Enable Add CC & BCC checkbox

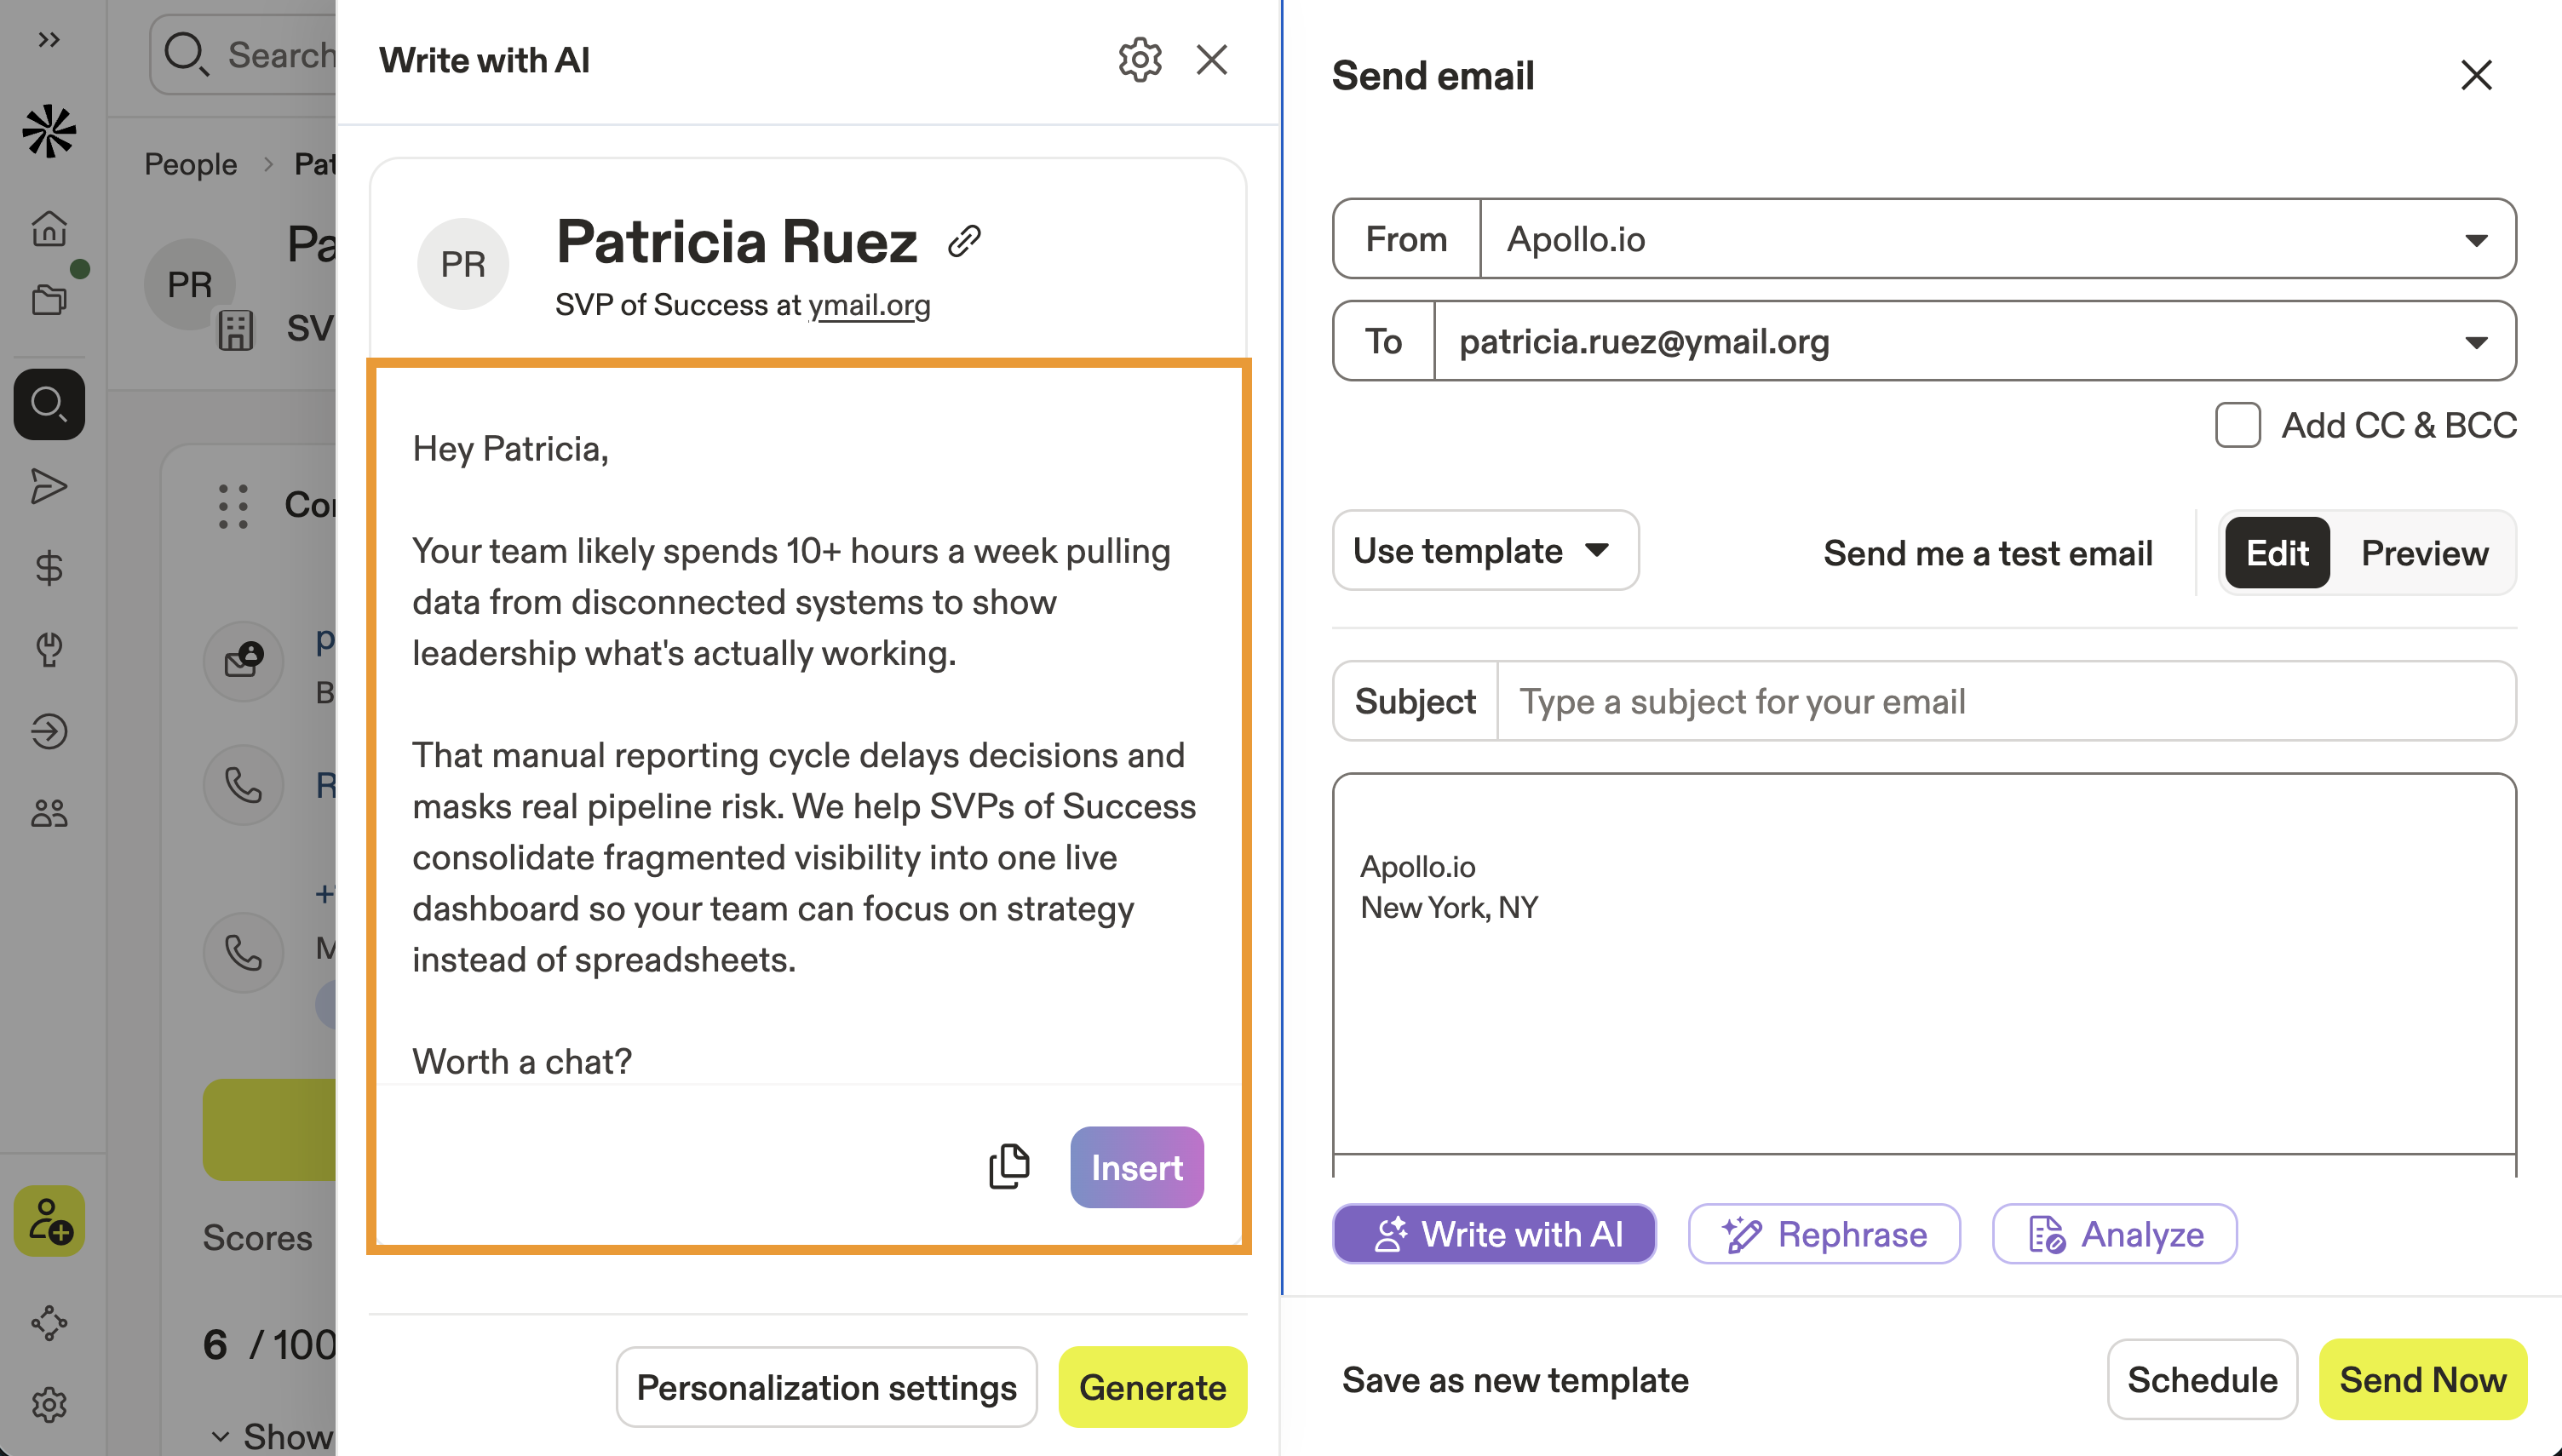click(2237, 425)
